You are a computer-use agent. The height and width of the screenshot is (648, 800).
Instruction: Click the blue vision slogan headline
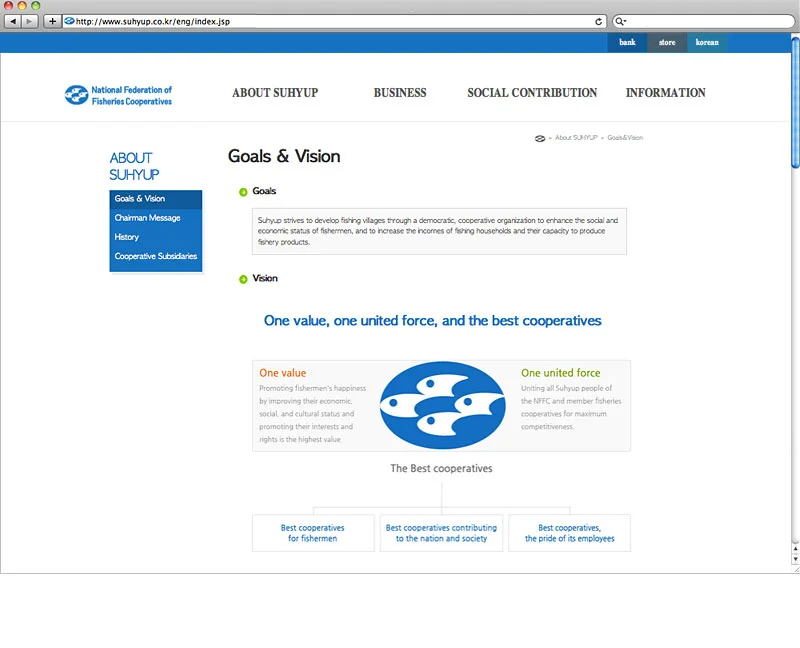tap(432, 321)
